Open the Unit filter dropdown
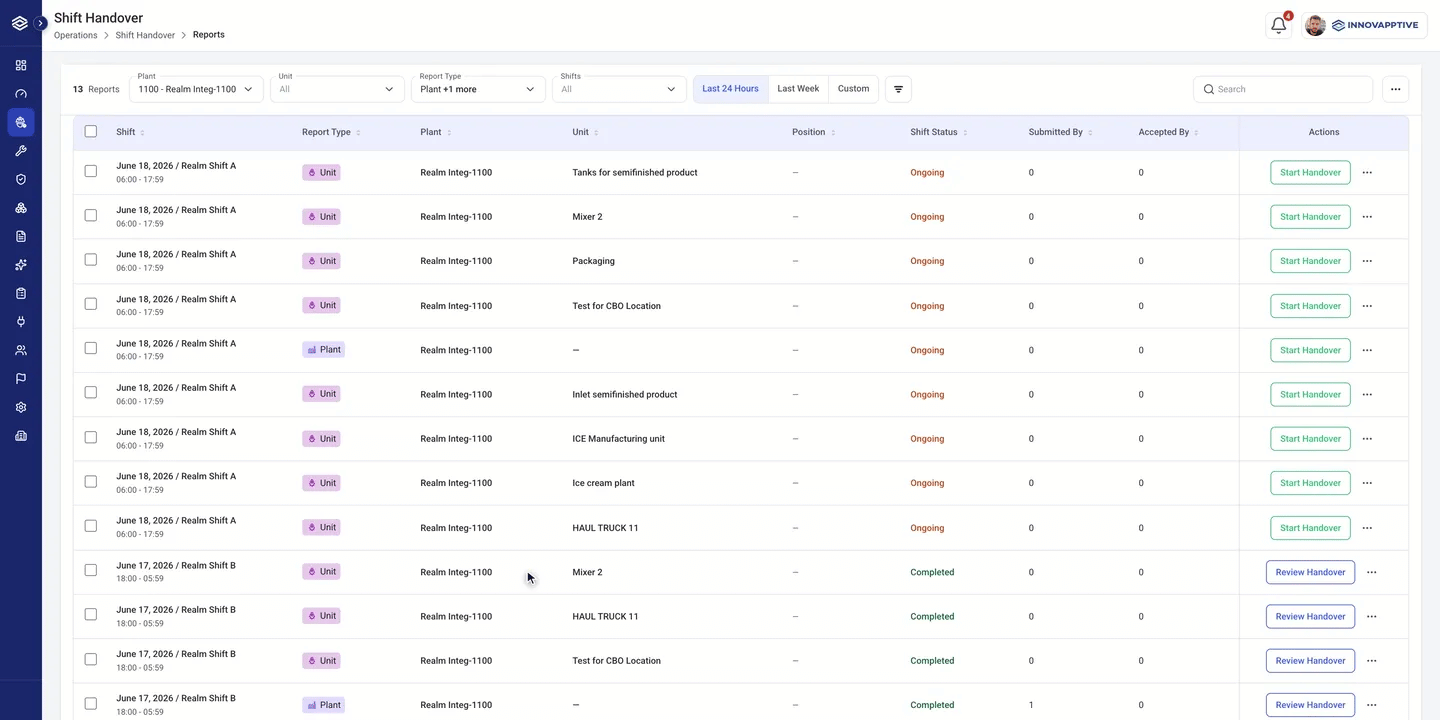The height and width of the screenshot is (720, 1440). [337, 89]
